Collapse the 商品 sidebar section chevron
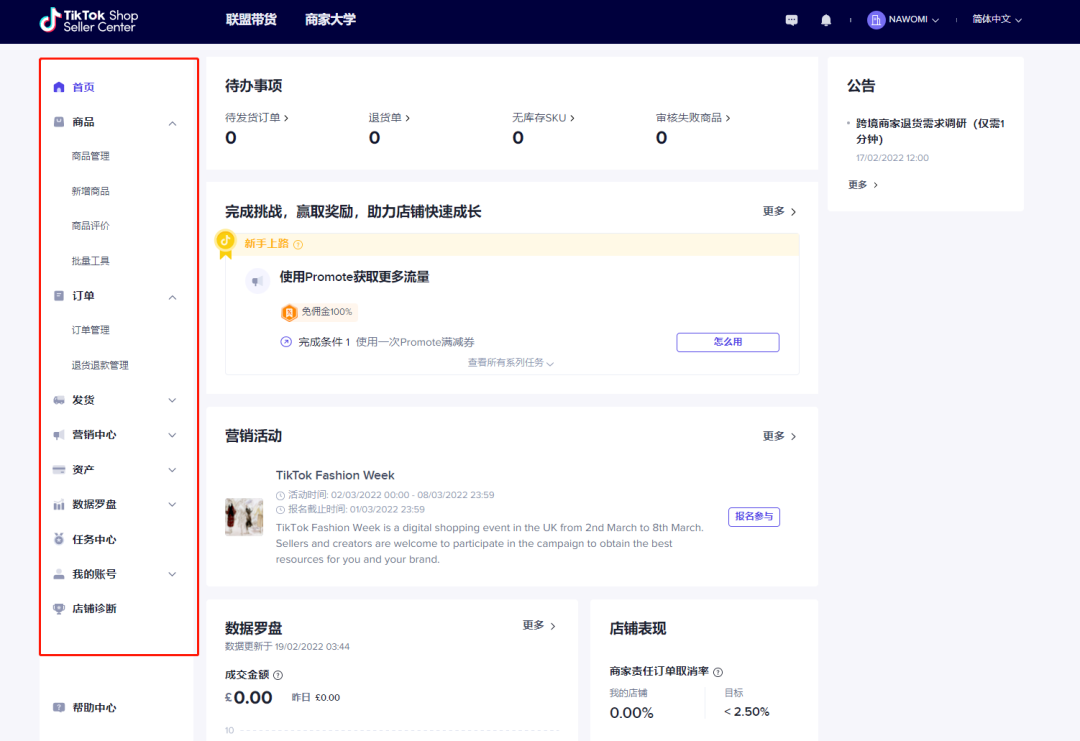 tap(172, 123)
